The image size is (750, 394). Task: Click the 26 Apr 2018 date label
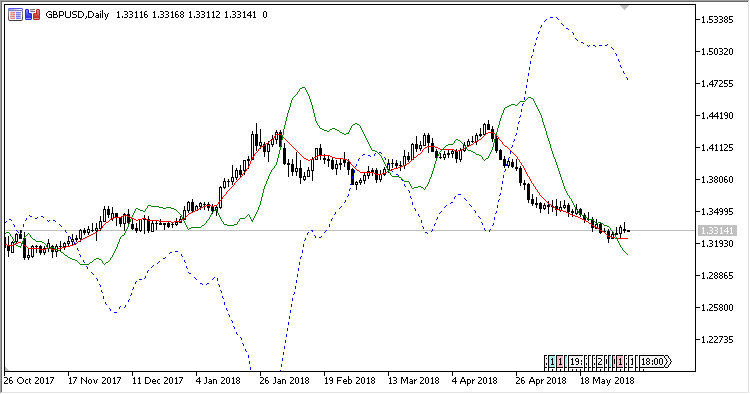pyautogui.click(x=541, y=381)
